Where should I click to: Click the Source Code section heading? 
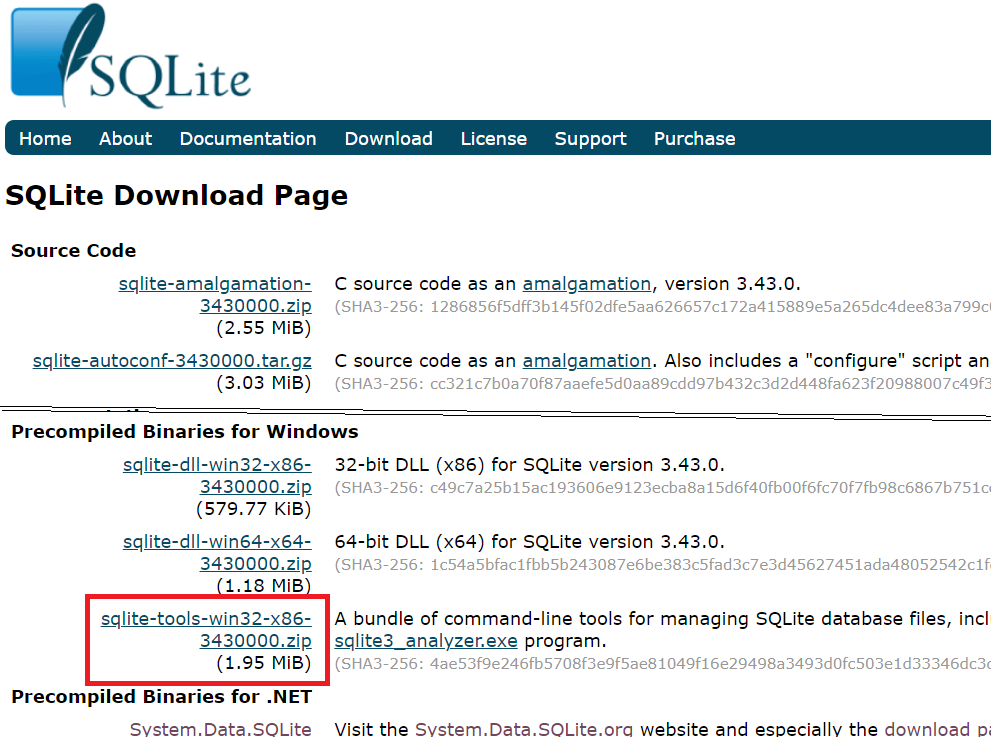point(73,251)
